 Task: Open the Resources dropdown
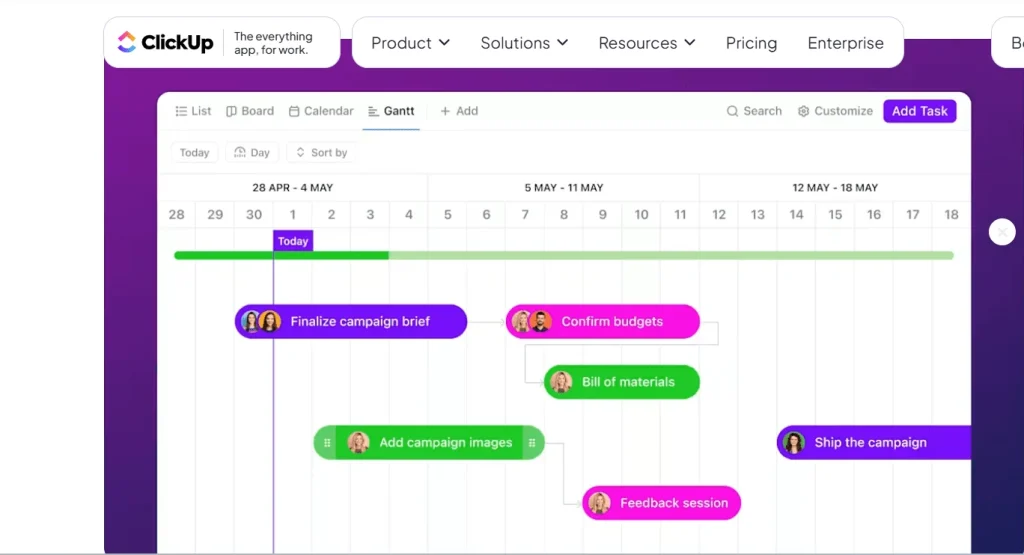pos(647,43)
